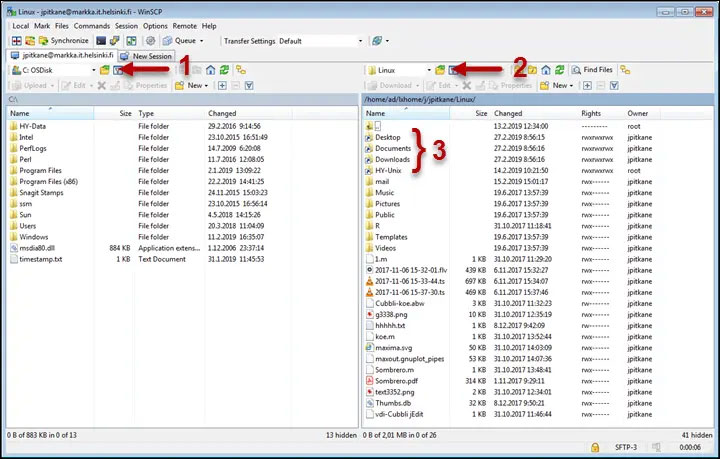Select the msdia80.dll file

pos(32,248)
